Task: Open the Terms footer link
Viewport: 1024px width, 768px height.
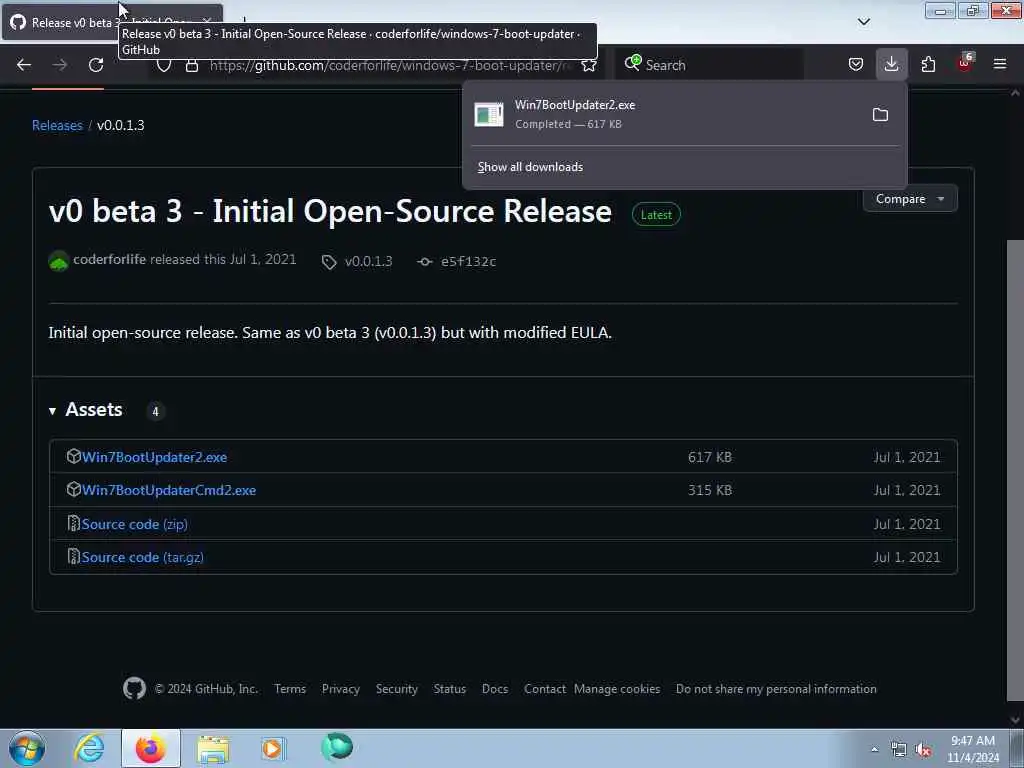Action: point(290,689)
